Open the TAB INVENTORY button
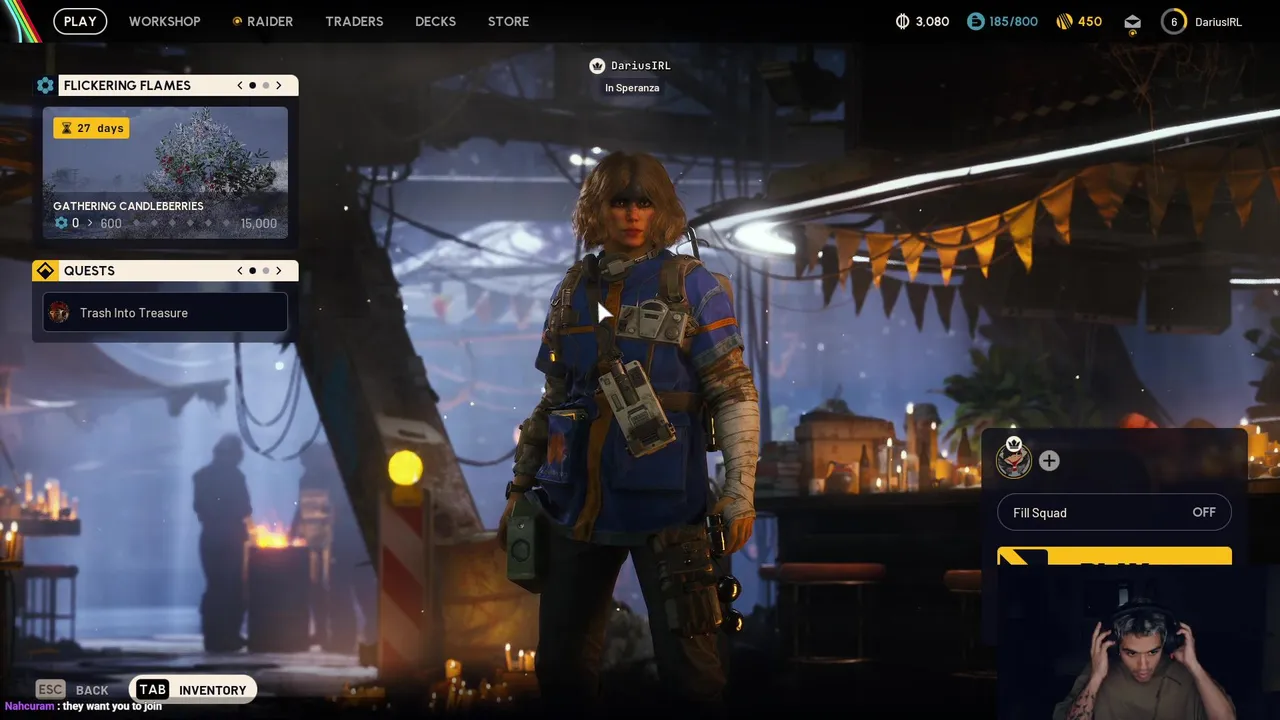This screenshot has width=1280, height=720. coord(193,690)
